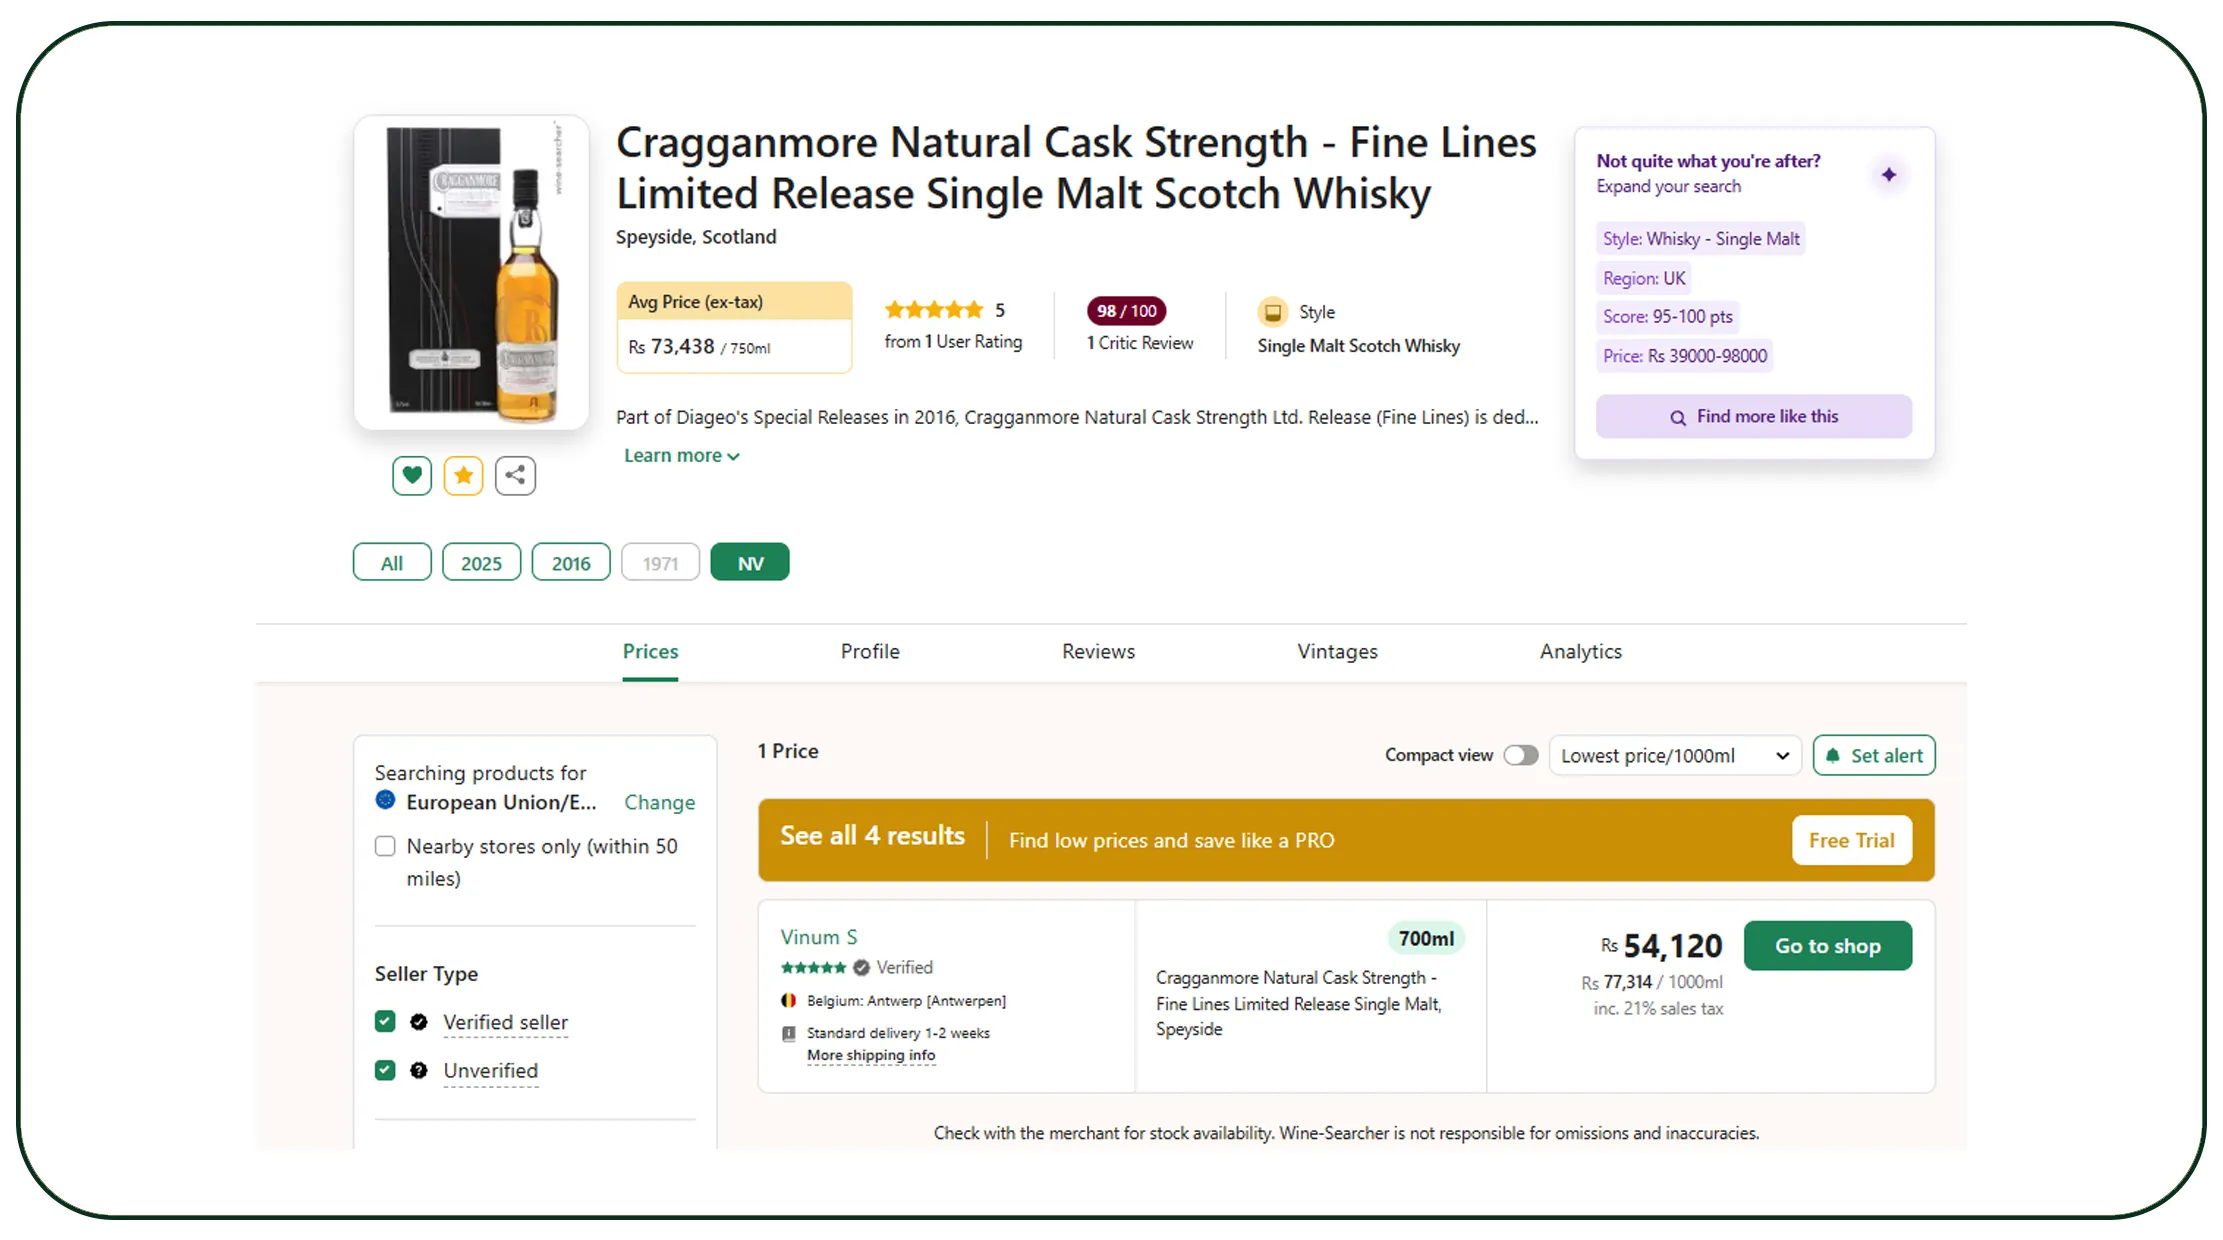
Task: Switch to the Reviews tab
Action: coord(1098,651)
